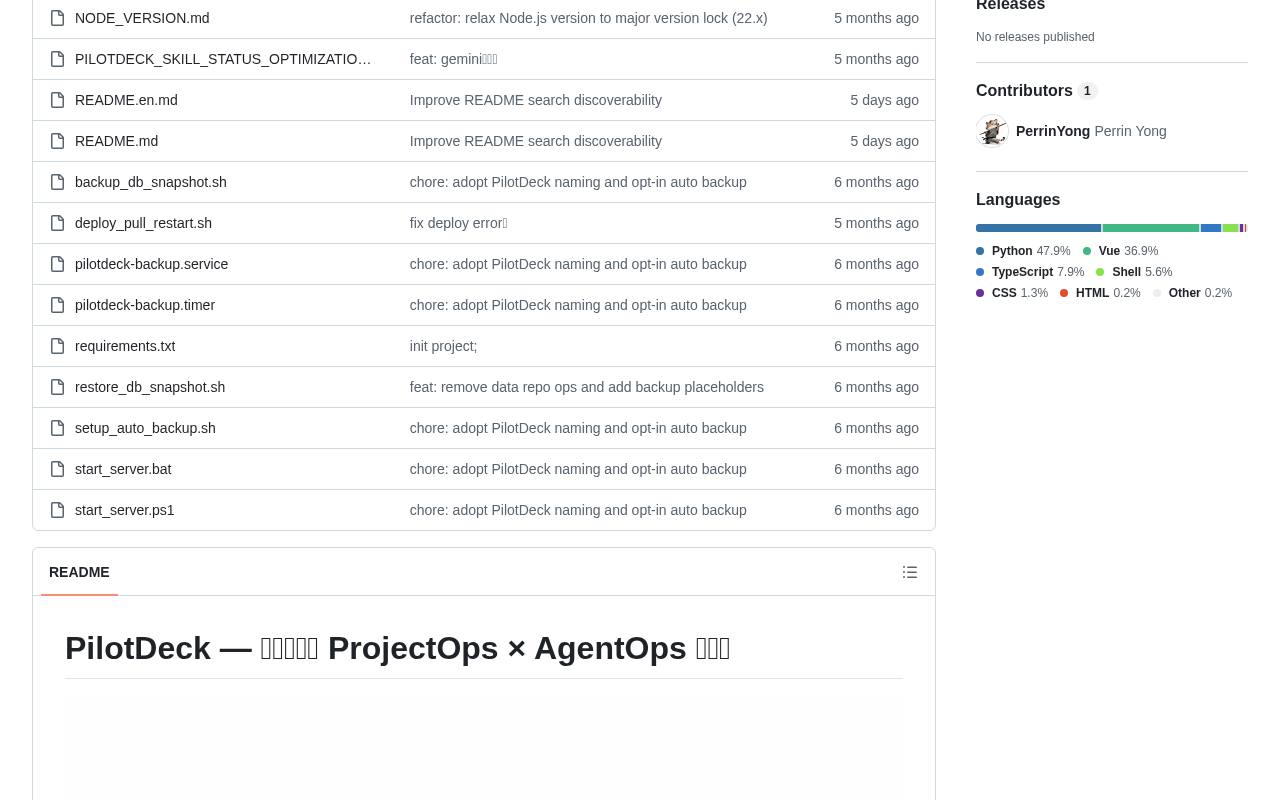The image size is (1280, 800).
Task: Open start_server.bat
Action: point(123,469)
